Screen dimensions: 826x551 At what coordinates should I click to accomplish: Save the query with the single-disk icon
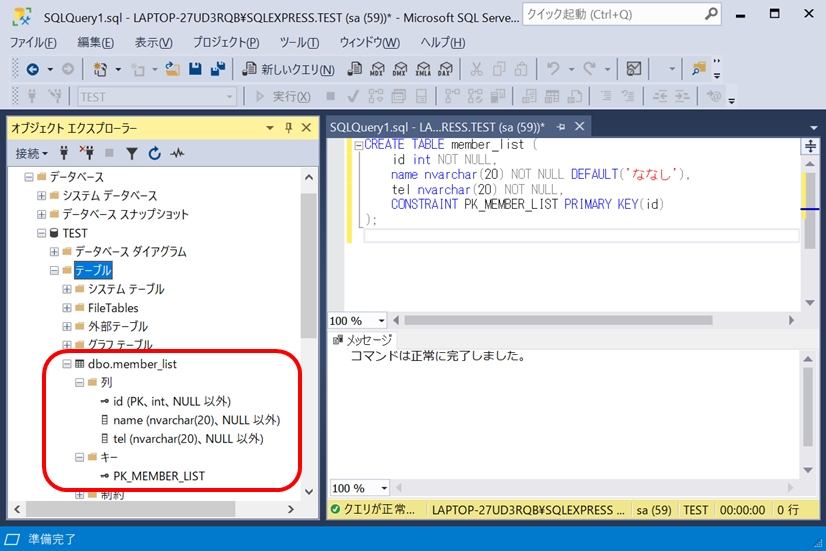(195, 69)
